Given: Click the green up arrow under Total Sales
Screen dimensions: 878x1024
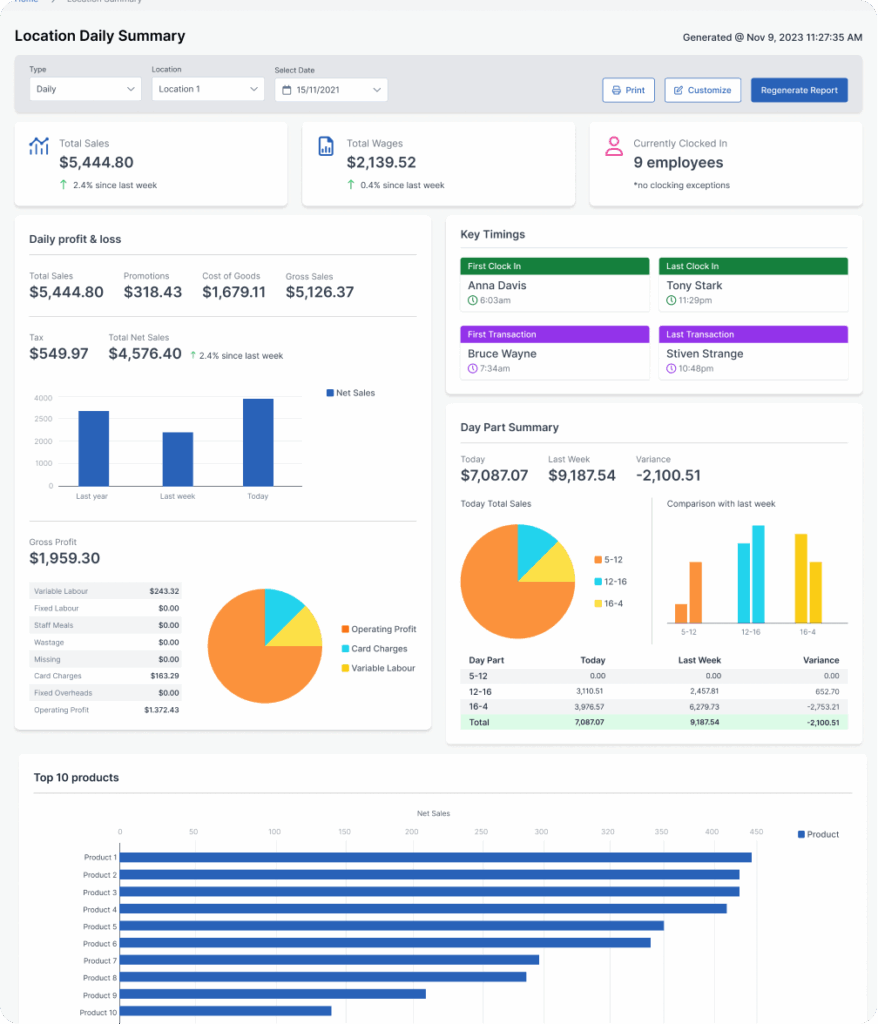Looking at the screenshot, I should click(x=64, y=185).
